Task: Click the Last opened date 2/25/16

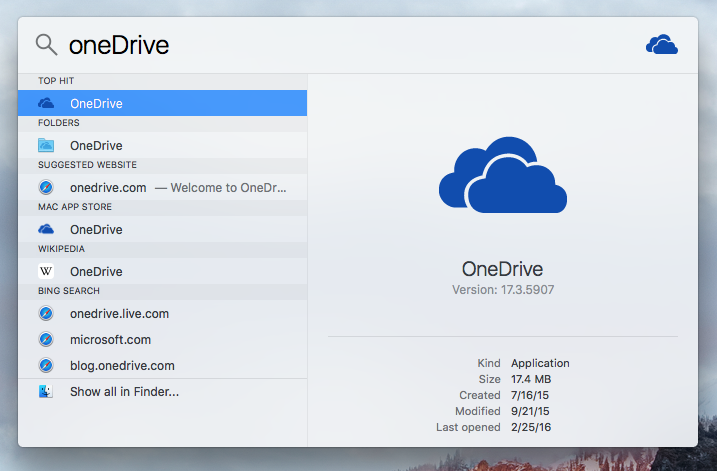Action: [x=531, y=427]
